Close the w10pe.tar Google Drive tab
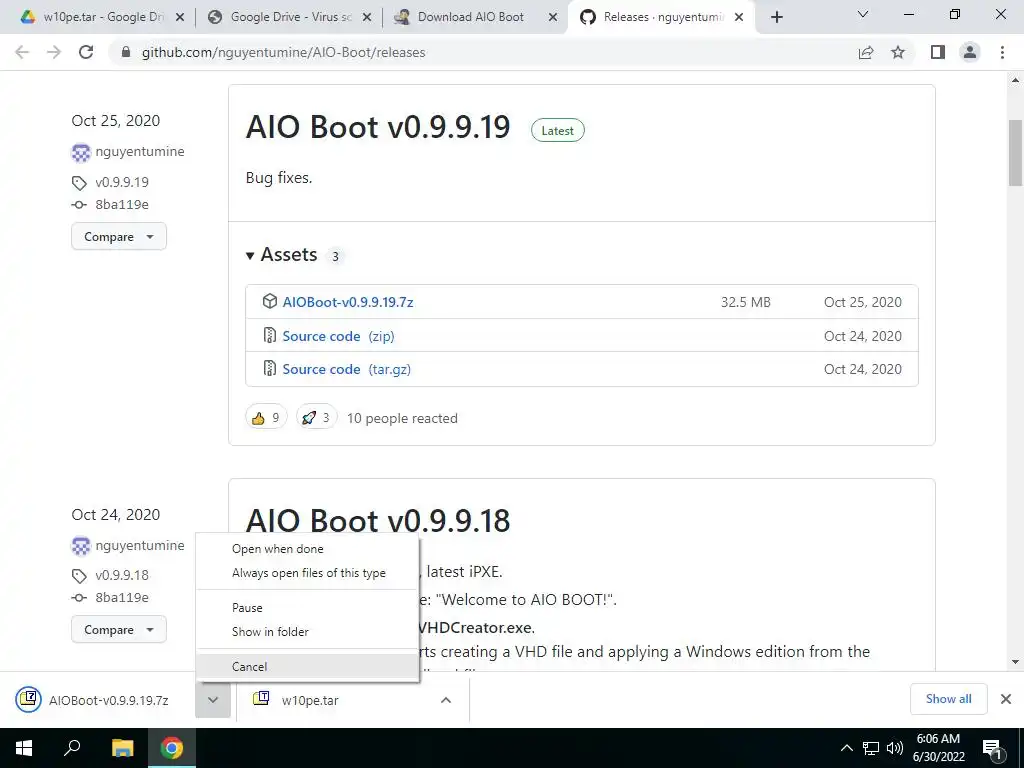The height and width of the screenshot is (768, 1024). click(180, 17)
